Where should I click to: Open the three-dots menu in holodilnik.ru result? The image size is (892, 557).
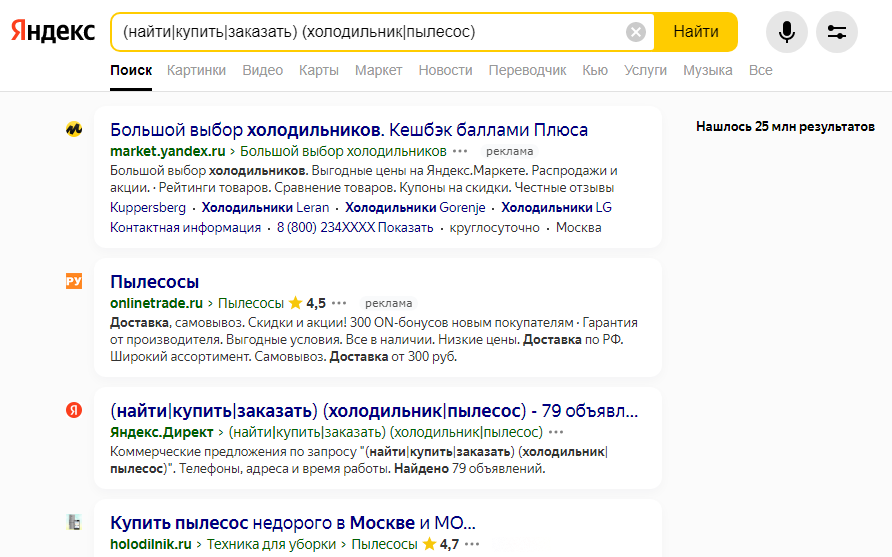[x=472, y=544]
